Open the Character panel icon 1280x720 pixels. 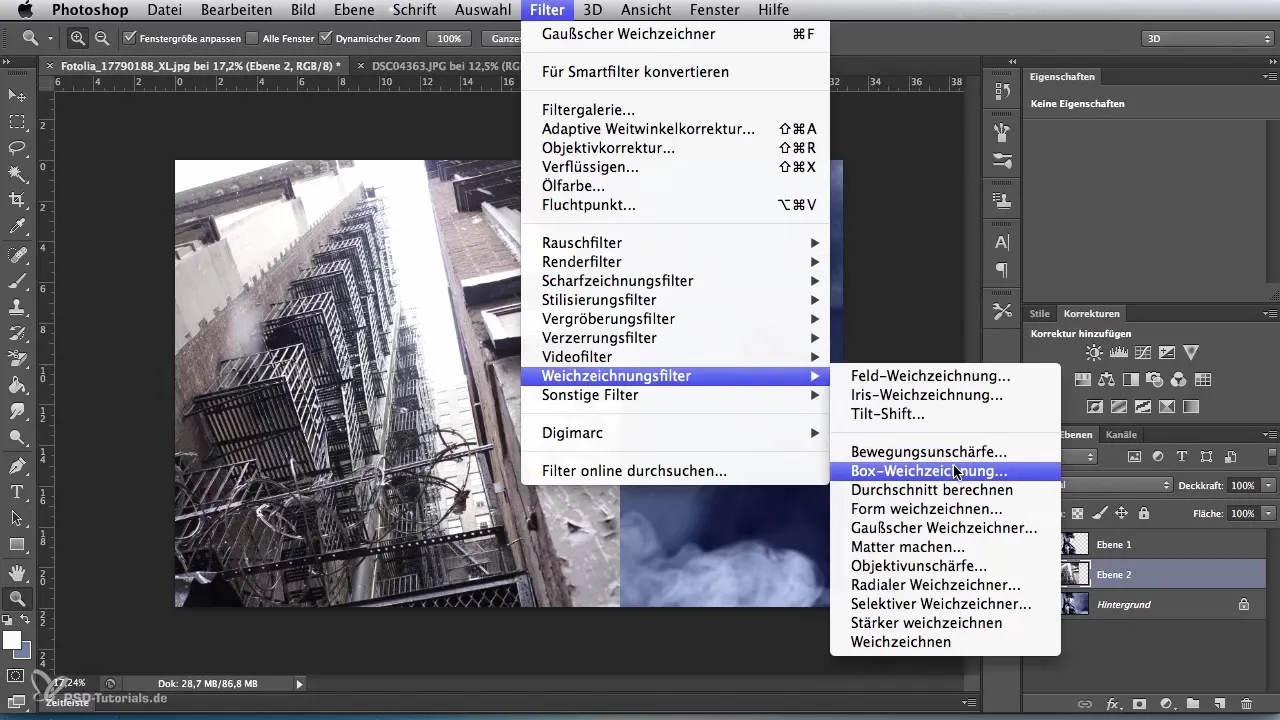[x=1002, y=242]
